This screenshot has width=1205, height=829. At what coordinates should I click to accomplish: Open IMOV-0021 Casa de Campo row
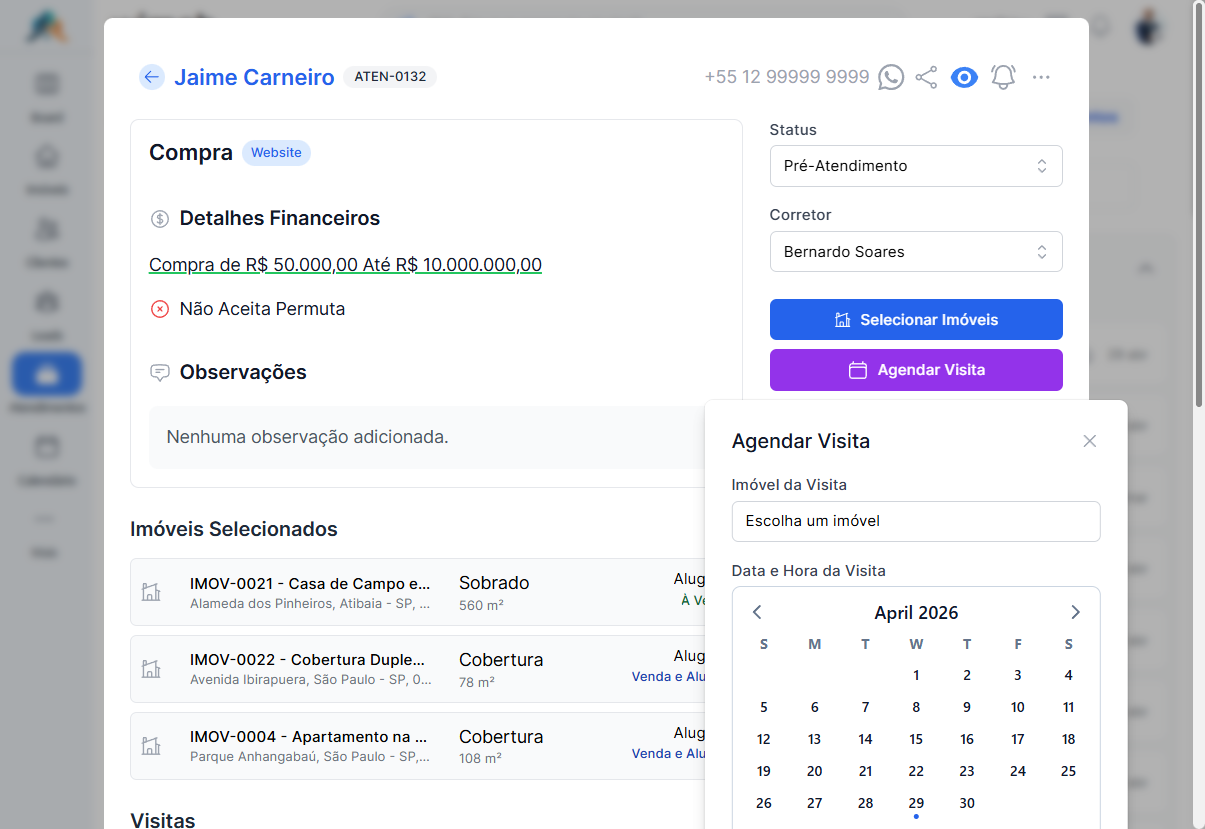[x=425, y=592]
